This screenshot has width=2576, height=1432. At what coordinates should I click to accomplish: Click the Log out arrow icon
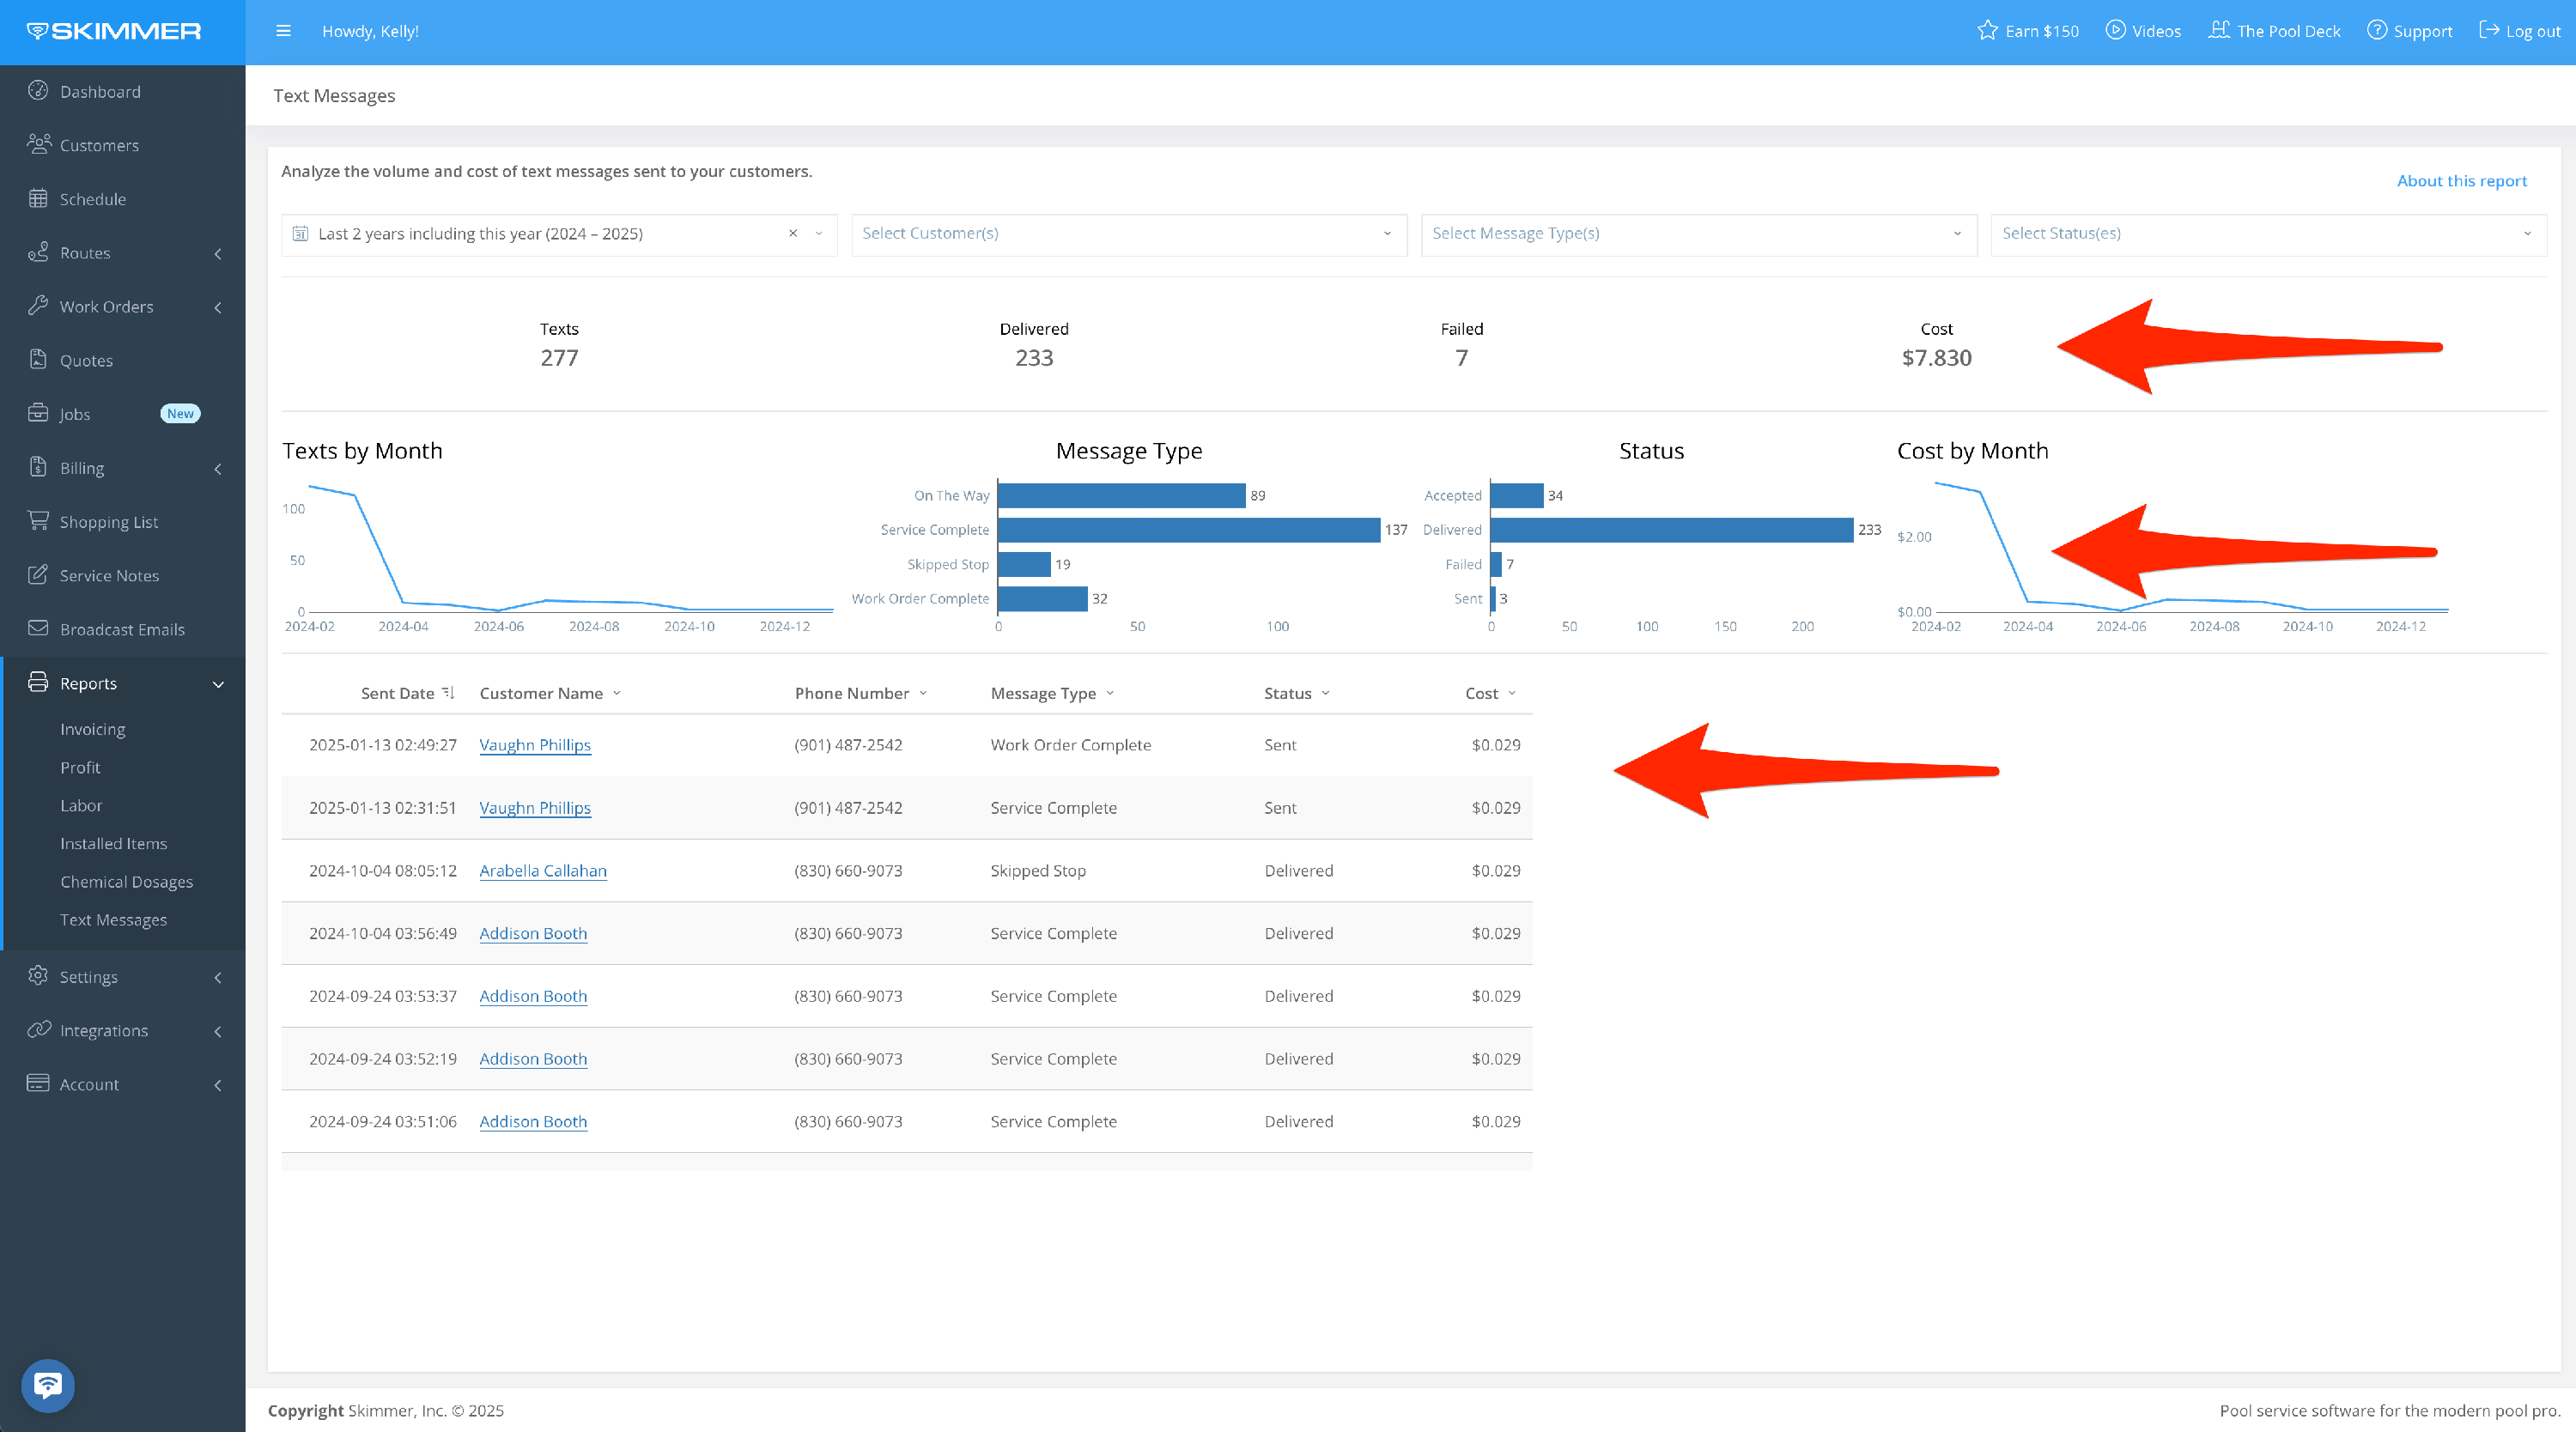2489,31
